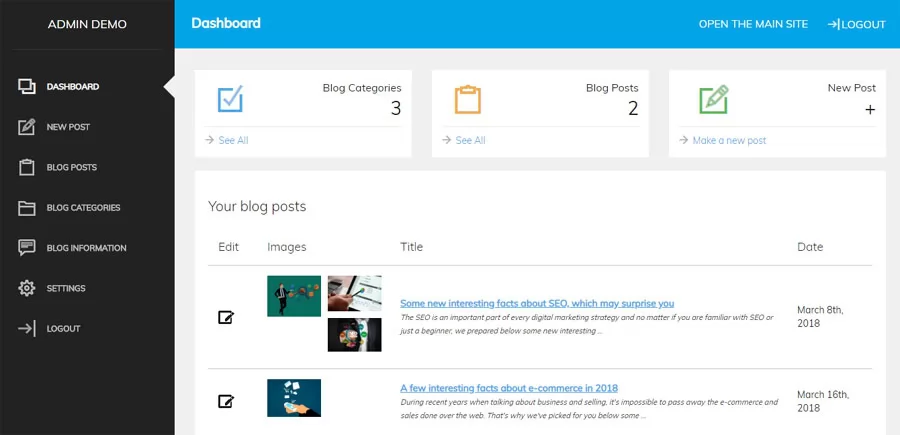
Task: Select Blog Information in the sidebar
Action: (87, 248)
